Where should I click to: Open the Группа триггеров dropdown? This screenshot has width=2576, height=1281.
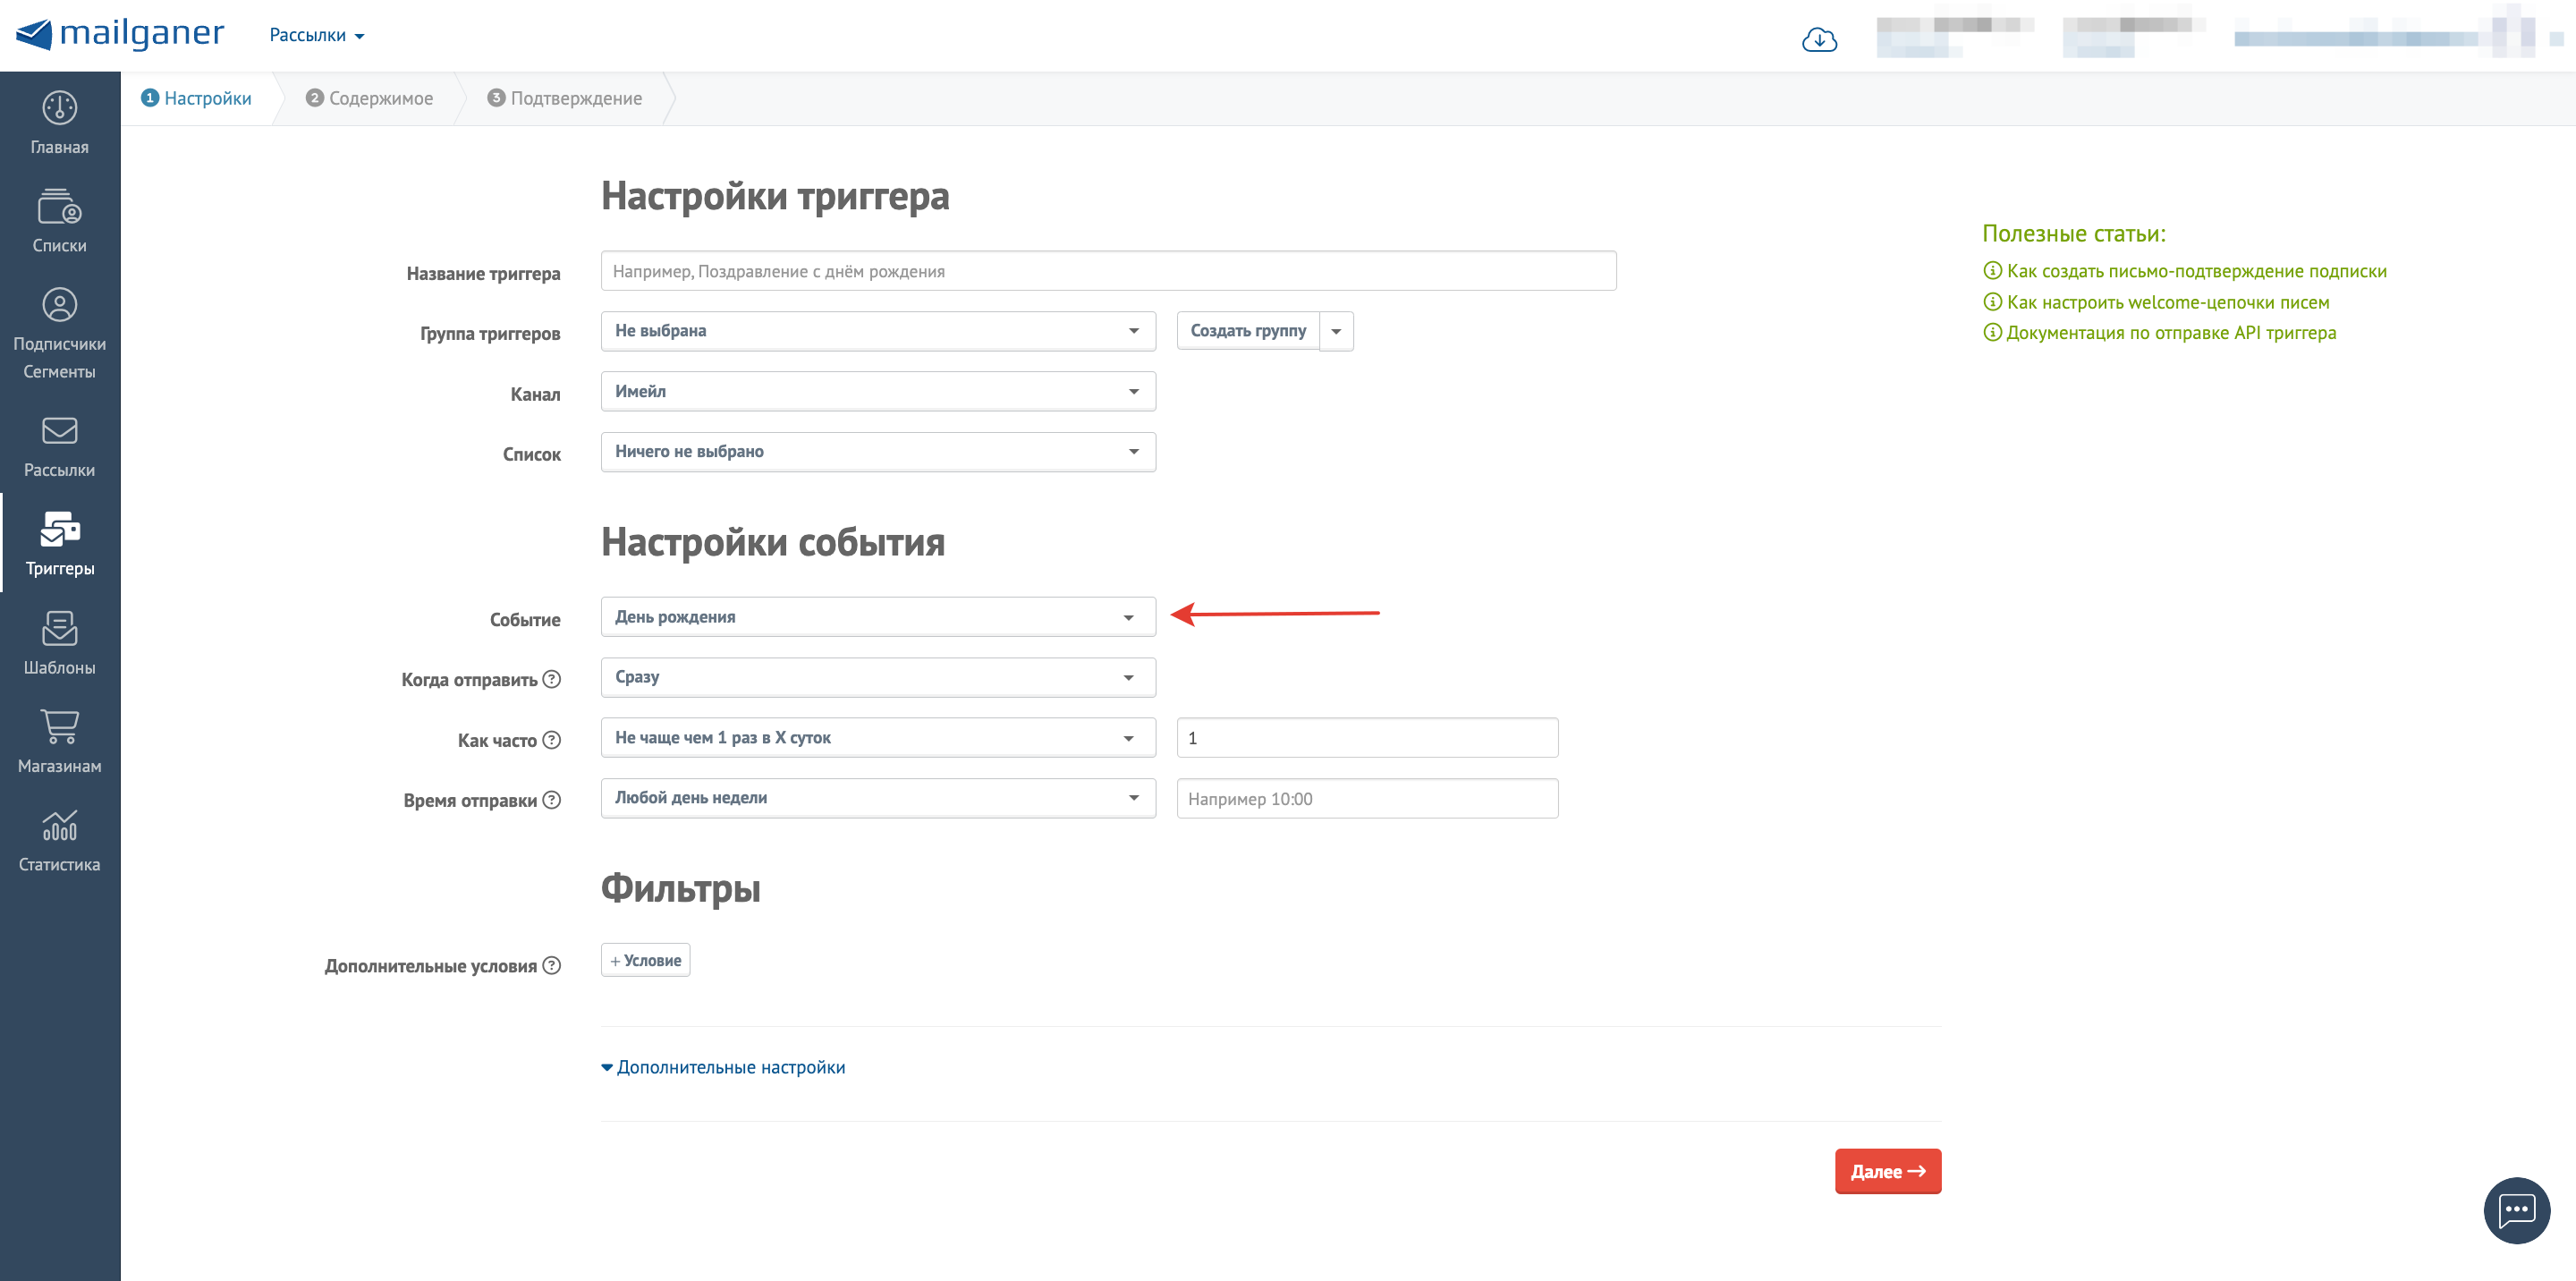point(878,331)
